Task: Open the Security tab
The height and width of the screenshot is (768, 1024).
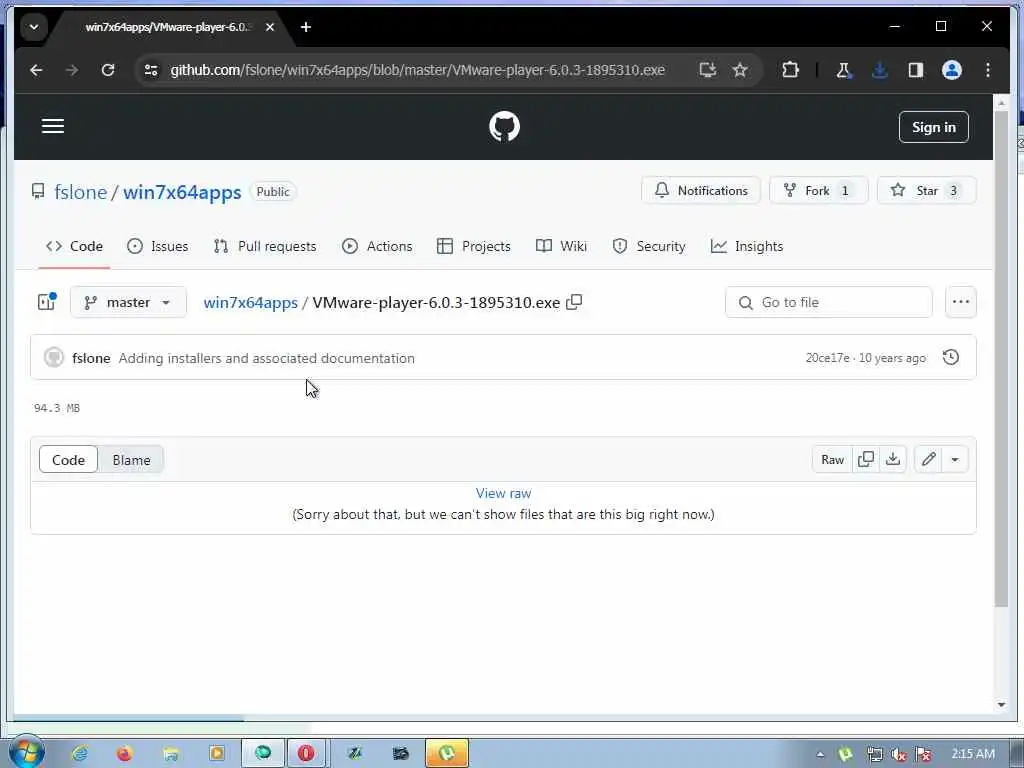Action: point(648,246)
